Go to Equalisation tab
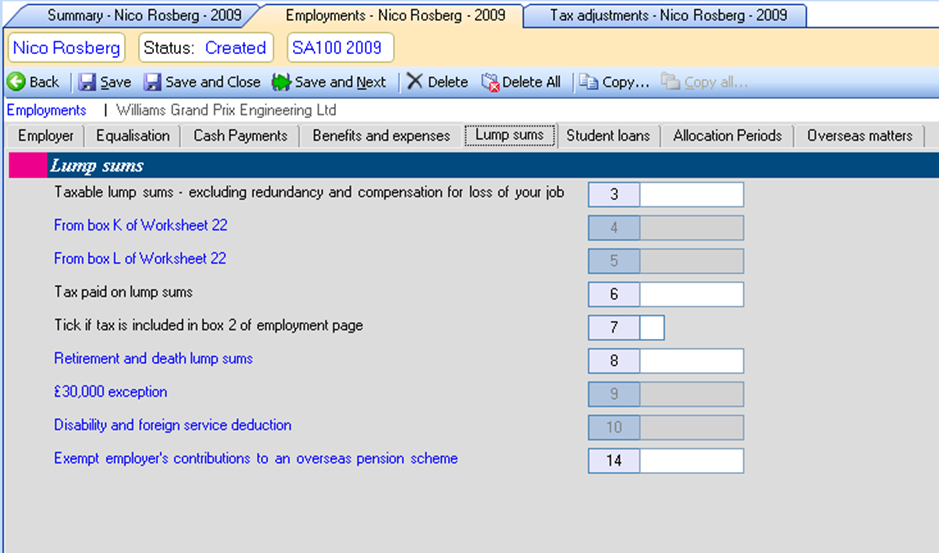Image resolution: width=939 pixels, height=553 pixels. pyautogui.click(x=133, y=136)
